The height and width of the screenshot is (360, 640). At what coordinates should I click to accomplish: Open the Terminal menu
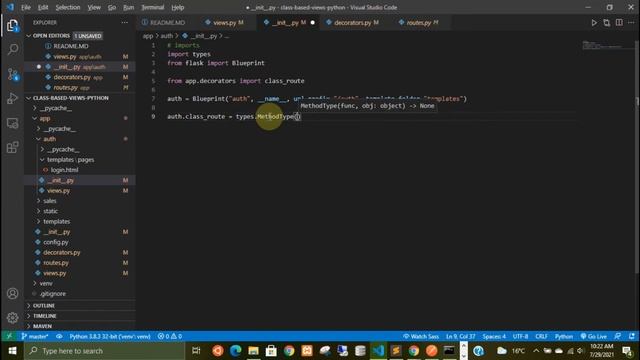153,7
